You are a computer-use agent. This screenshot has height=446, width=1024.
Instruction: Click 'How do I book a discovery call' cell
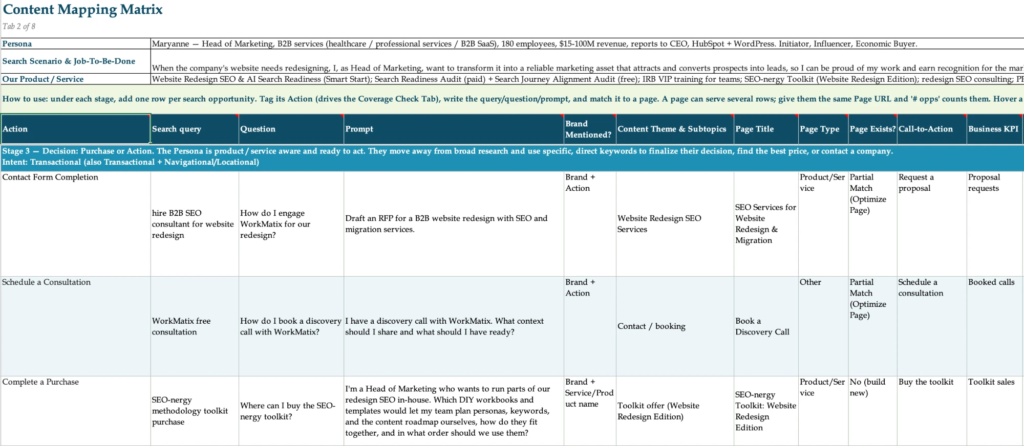pyautogui.click(x=291, y=326)
